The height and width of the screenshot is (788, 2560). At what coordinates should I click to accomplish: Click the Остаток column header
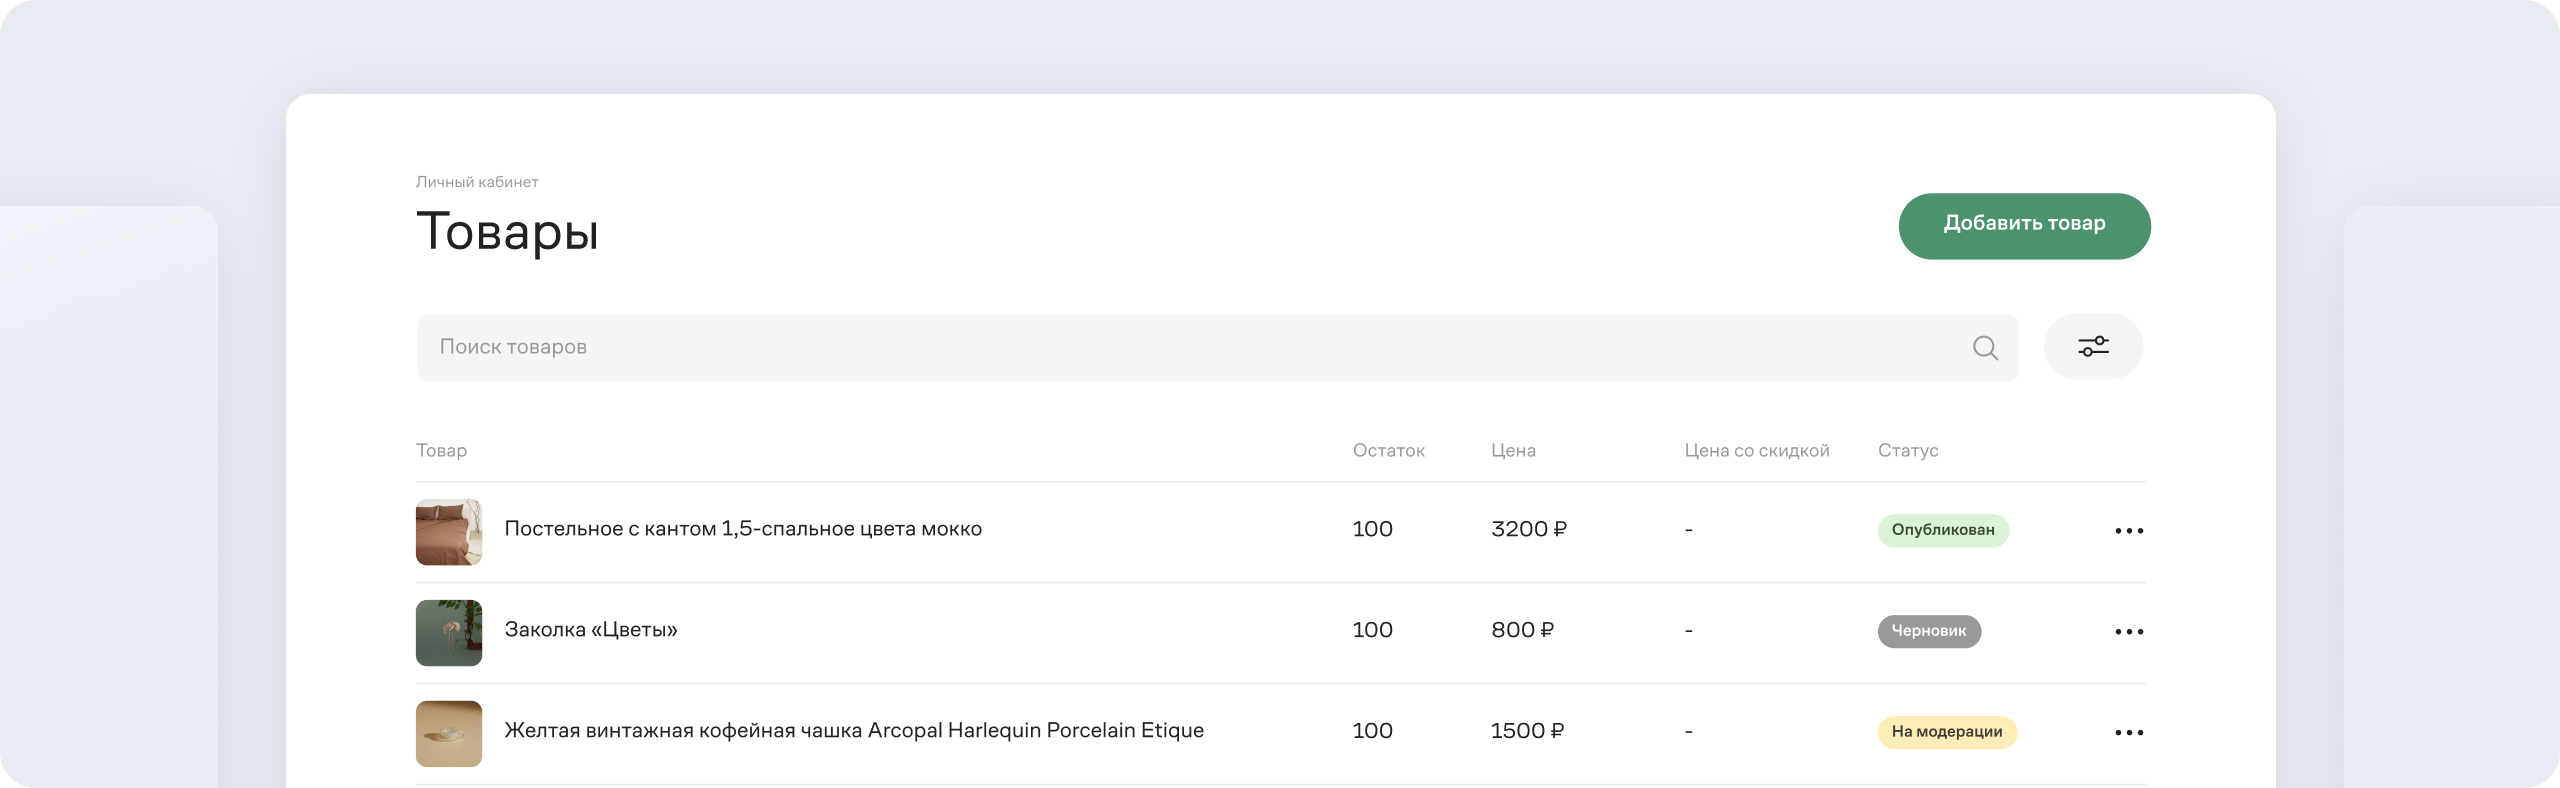point(1388,451)
